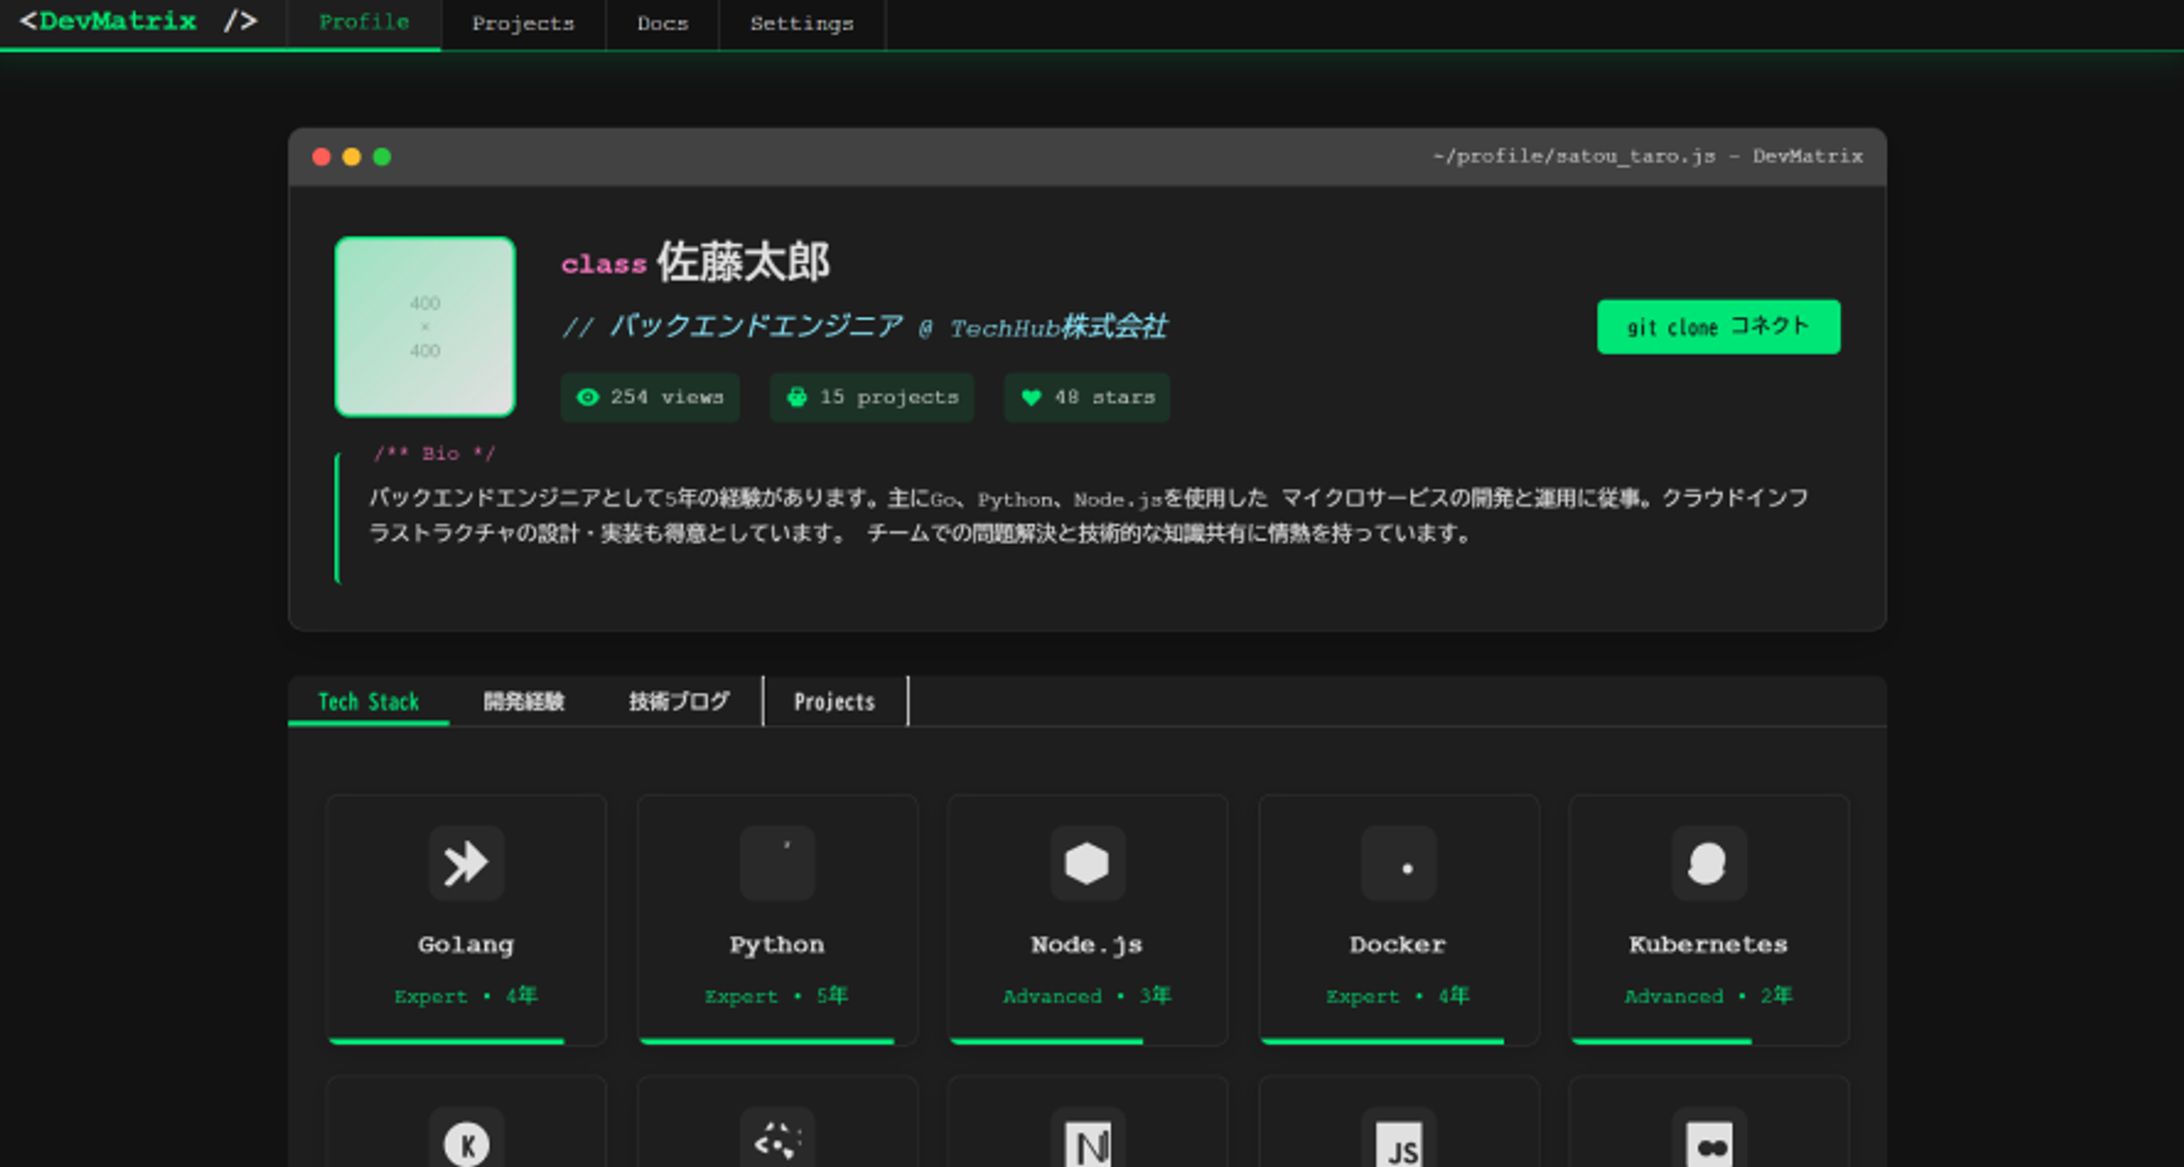Click the Python skill icon
This screenshot has height=1167, width=2184.
[777, 863]
